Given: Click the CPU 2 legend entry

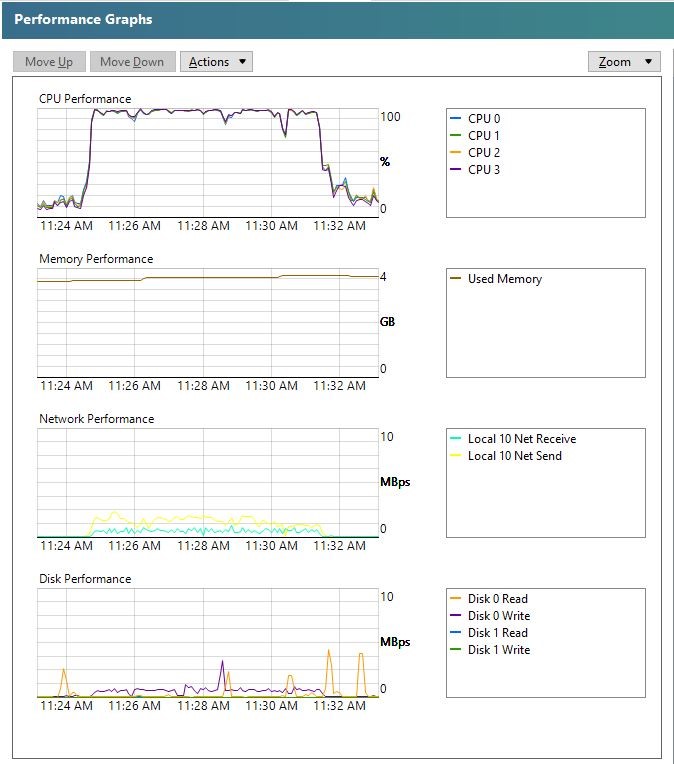Looking at the screenshot, I should (x=483, y=153).
